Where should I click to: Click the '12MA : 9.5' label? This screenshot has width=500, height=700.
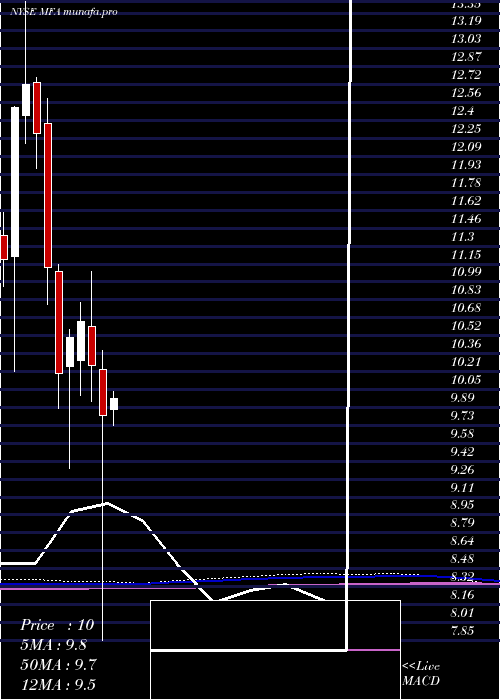[x=58, y=685]
